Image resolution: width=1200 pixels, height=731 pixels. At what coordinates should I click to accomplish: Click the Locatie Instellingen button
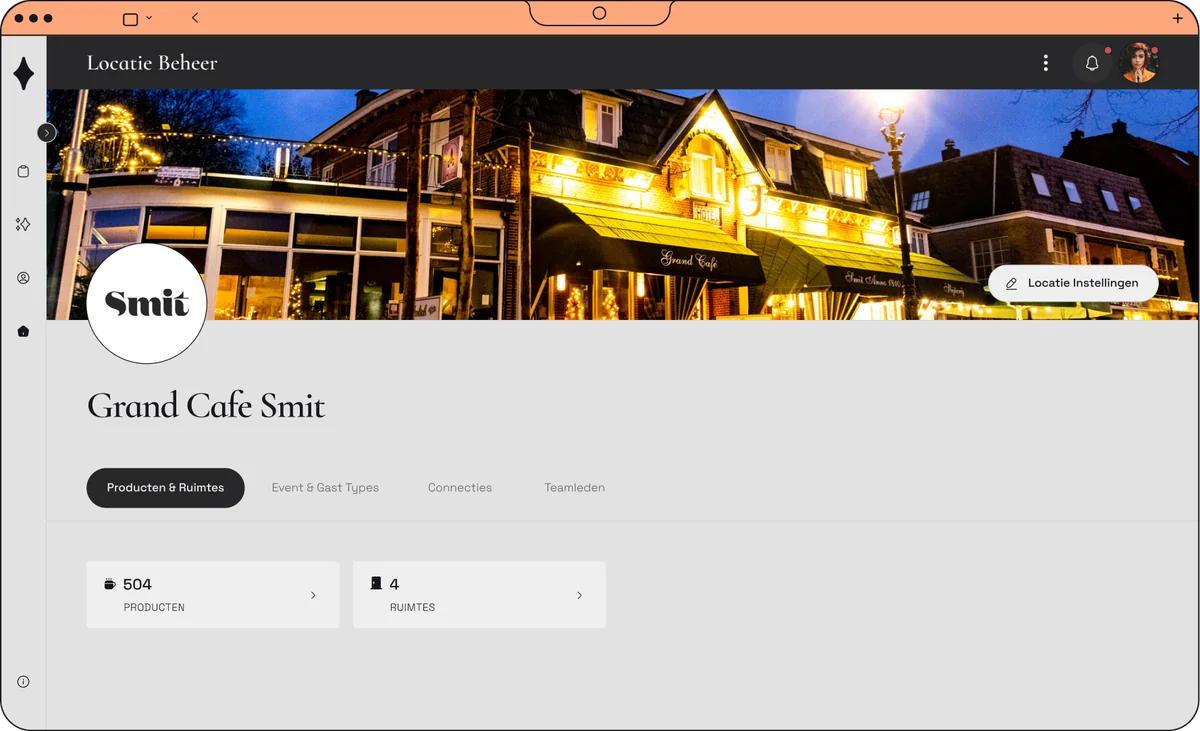(x=1073, y=283)
